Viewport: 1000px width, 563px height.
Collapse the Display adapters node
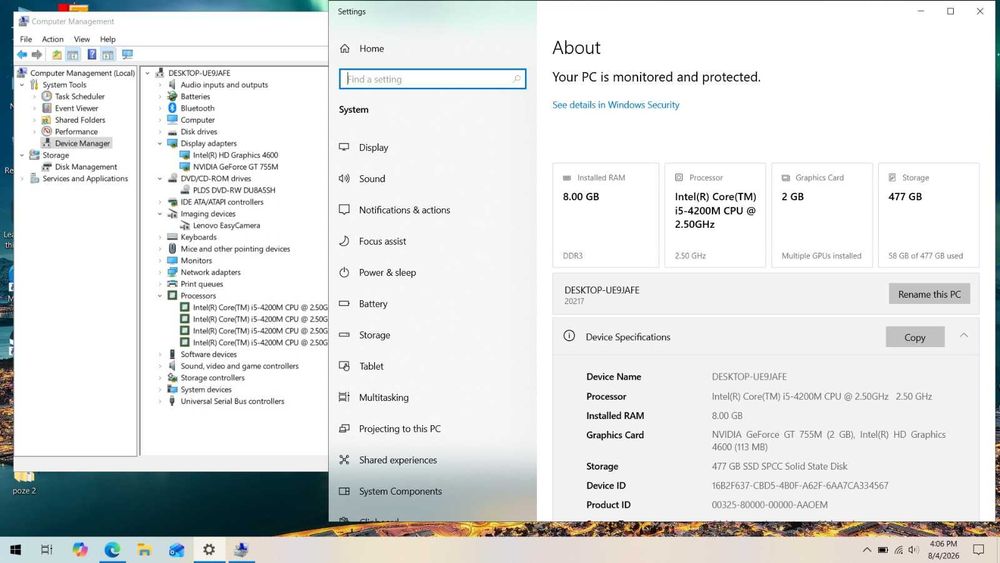tap(160, 143)
